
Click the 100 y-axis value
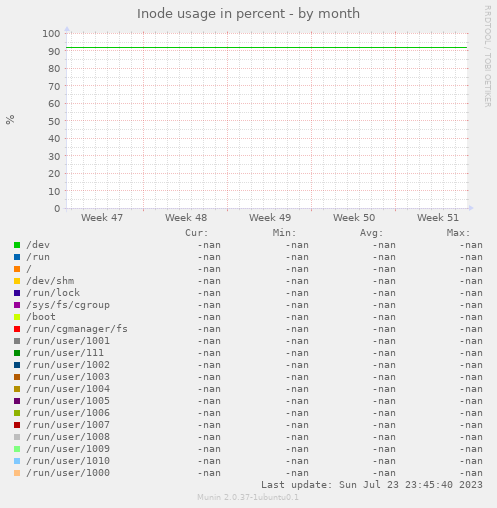pos(51,34)
